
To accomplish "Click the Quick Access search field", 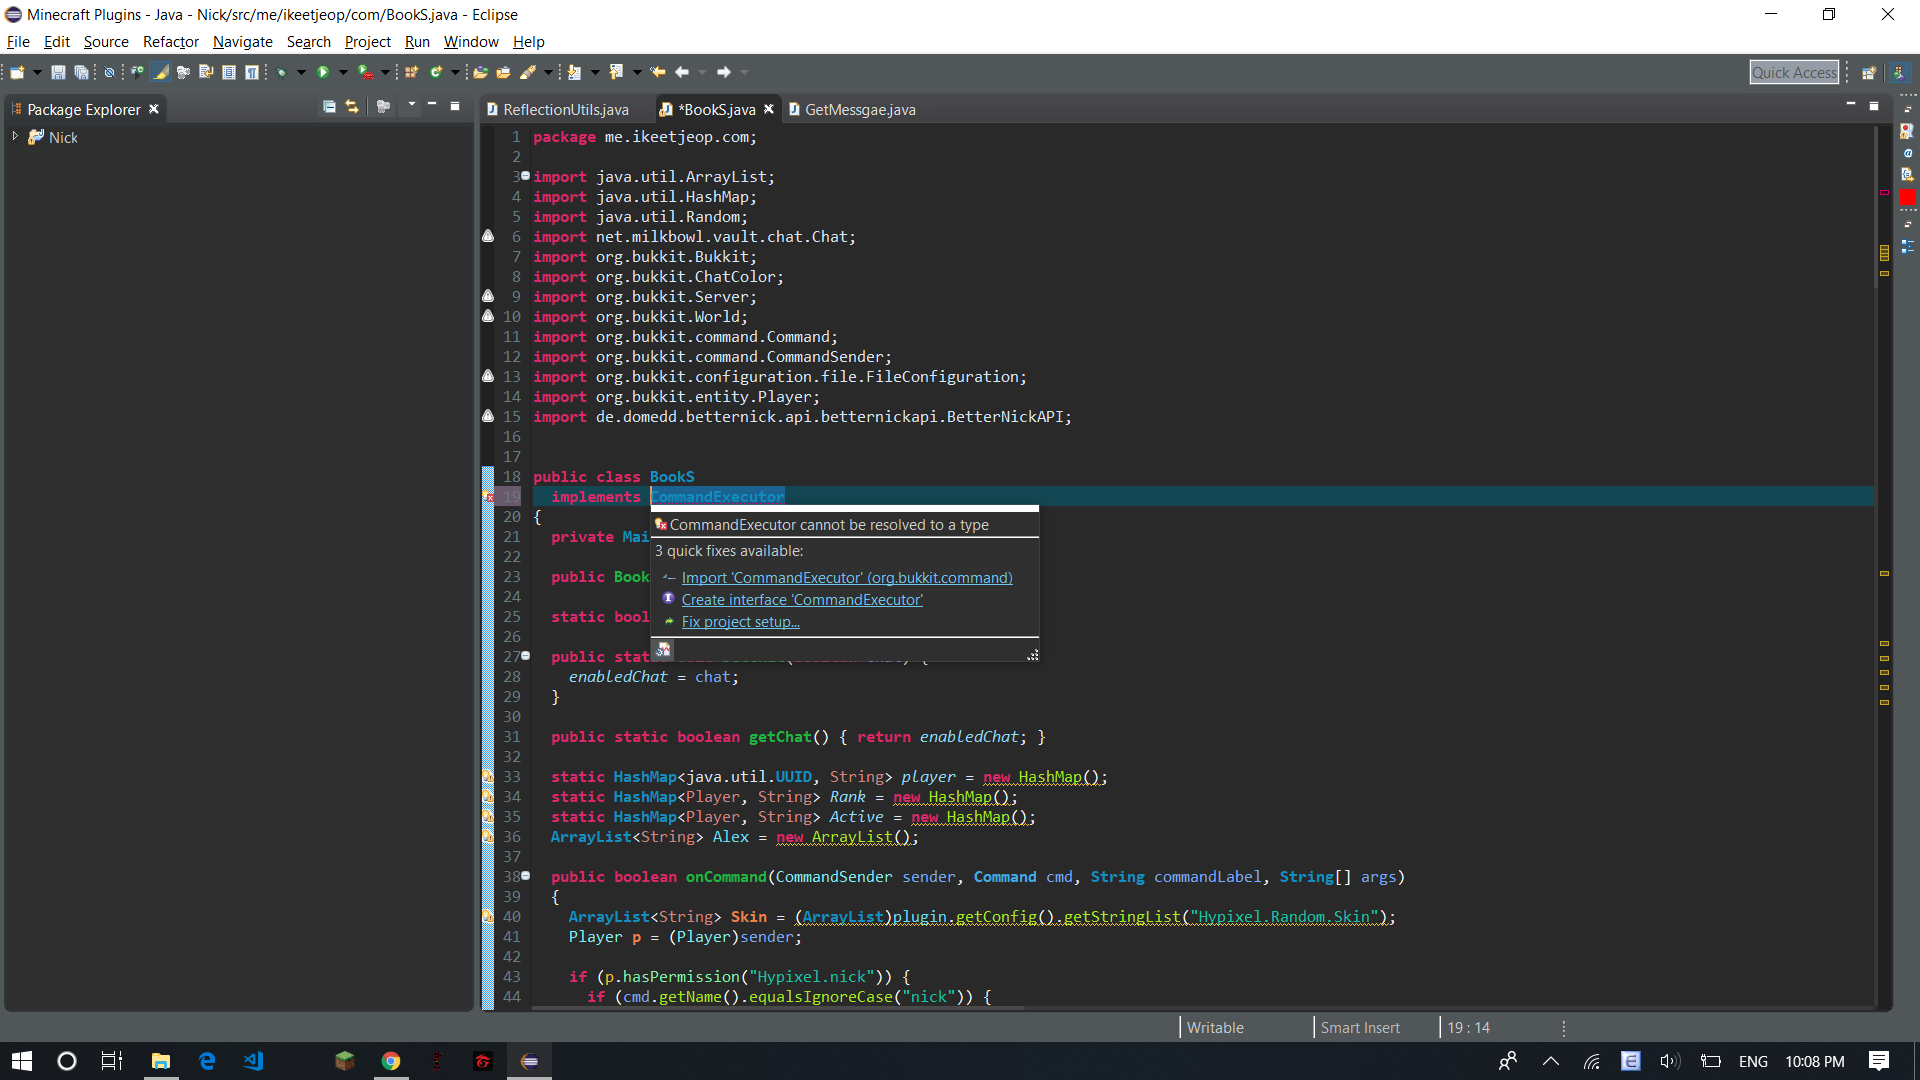I will point(1794,72).
